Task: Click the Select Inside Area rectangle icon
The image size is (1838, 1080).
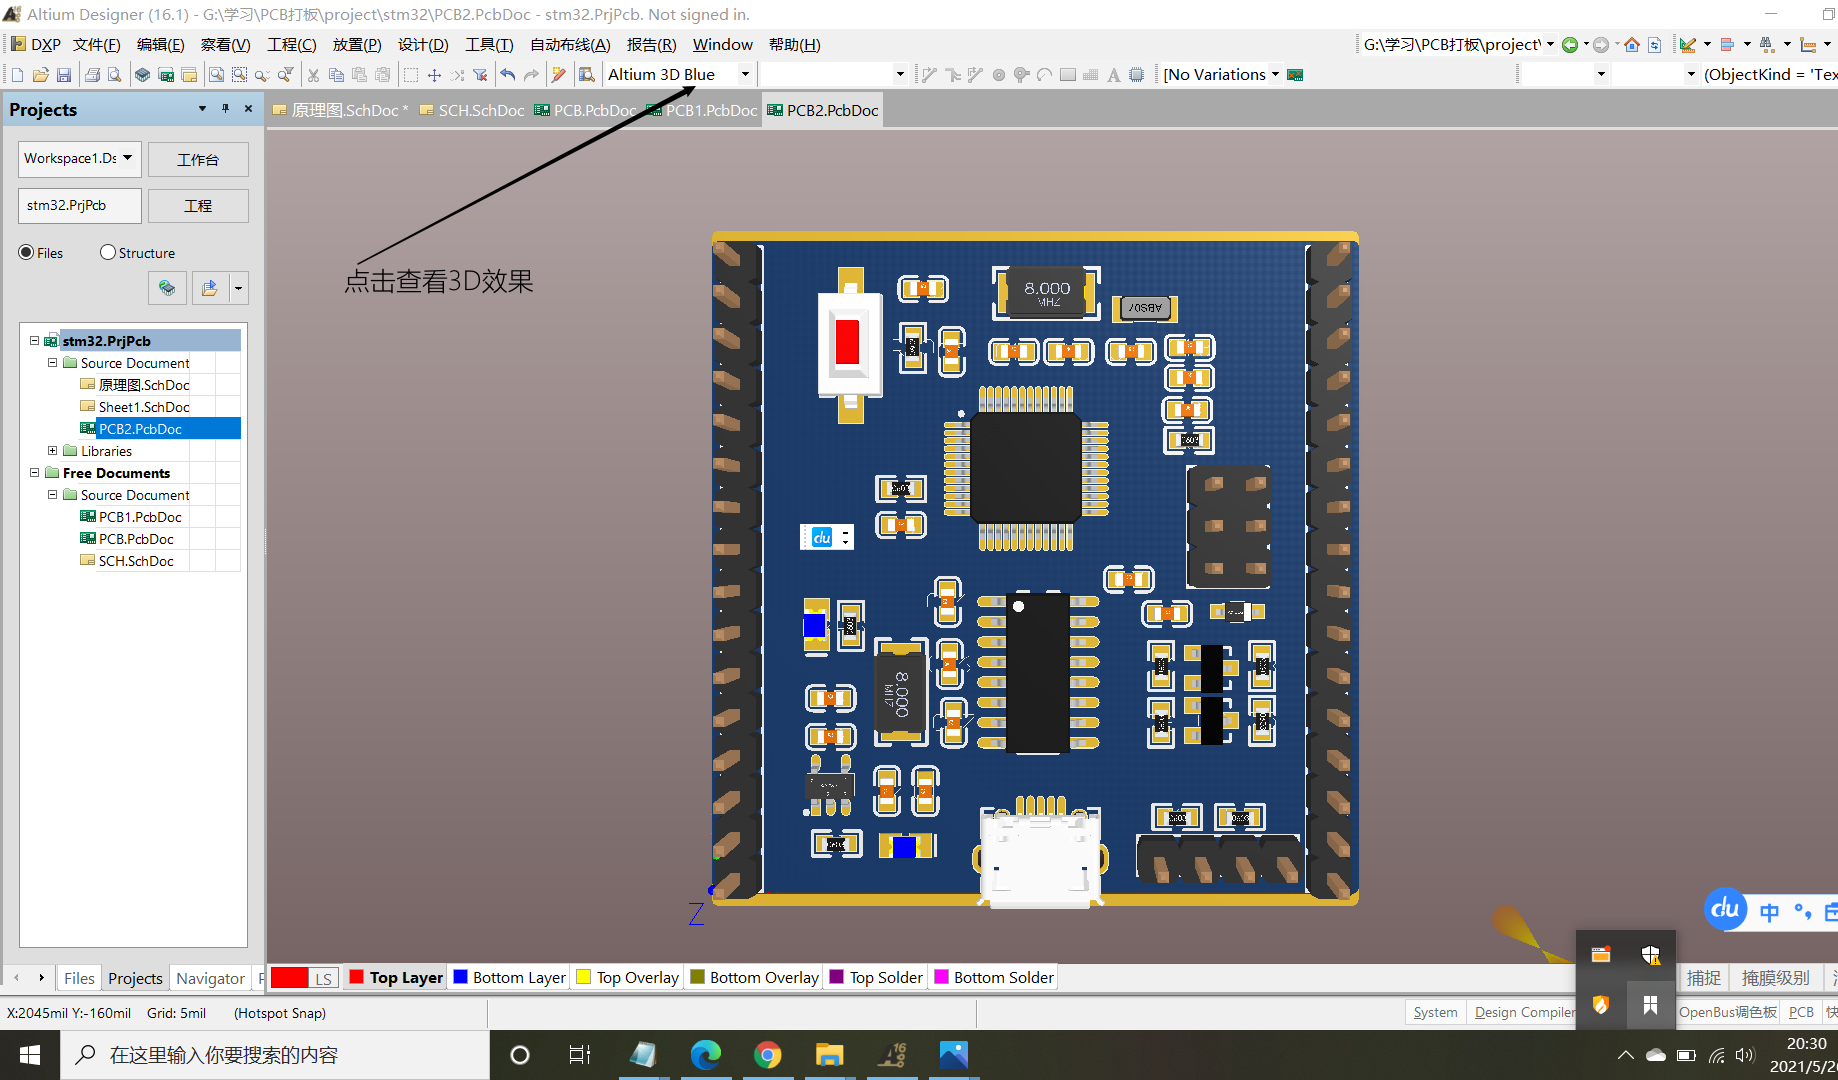Action: pos(411,75)
